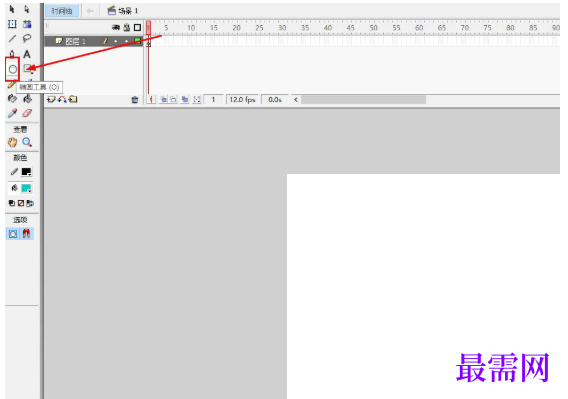Viewport: 568px width, 399px height.
Task: Select the Pencil tool
Action: click(11, 85)
